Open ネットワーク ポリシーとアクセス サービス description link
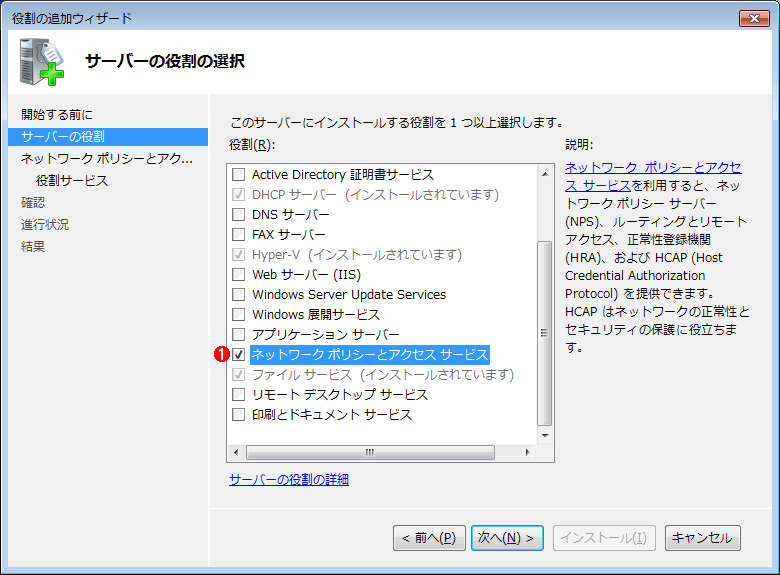 (653, 176)
